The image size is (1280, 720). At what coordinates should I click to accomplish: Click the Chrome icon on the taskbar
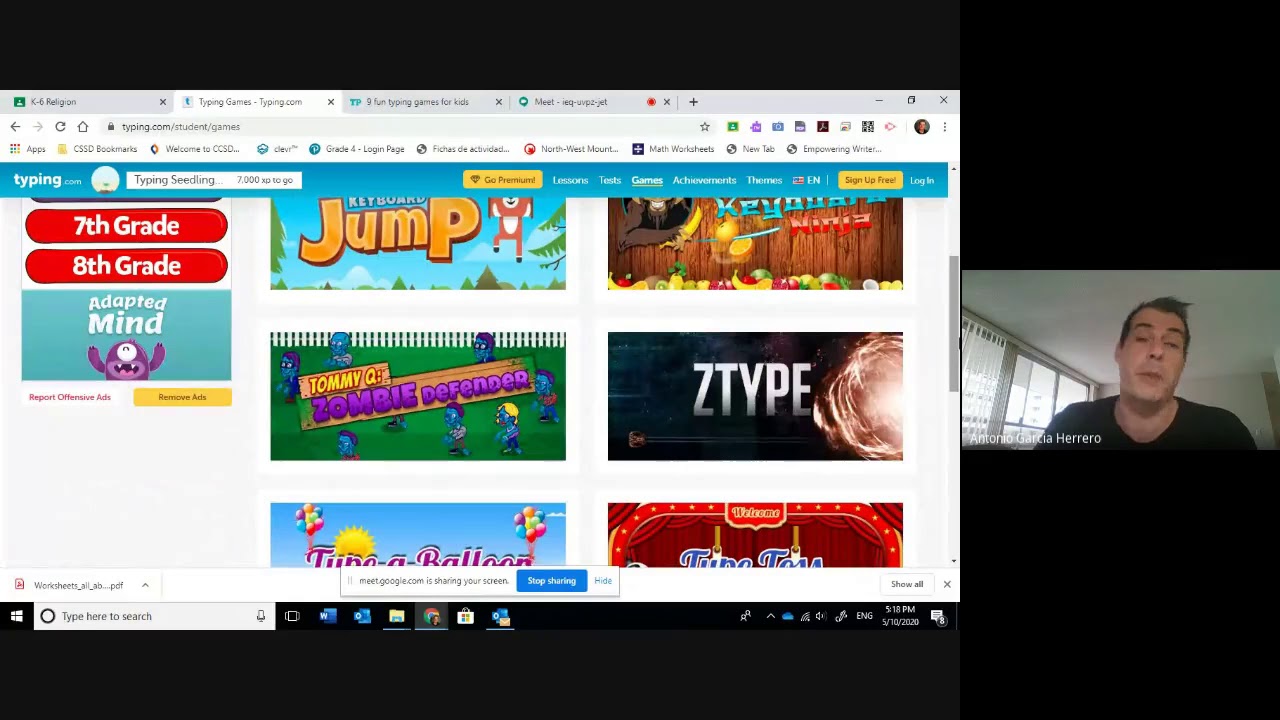[431, 616]
